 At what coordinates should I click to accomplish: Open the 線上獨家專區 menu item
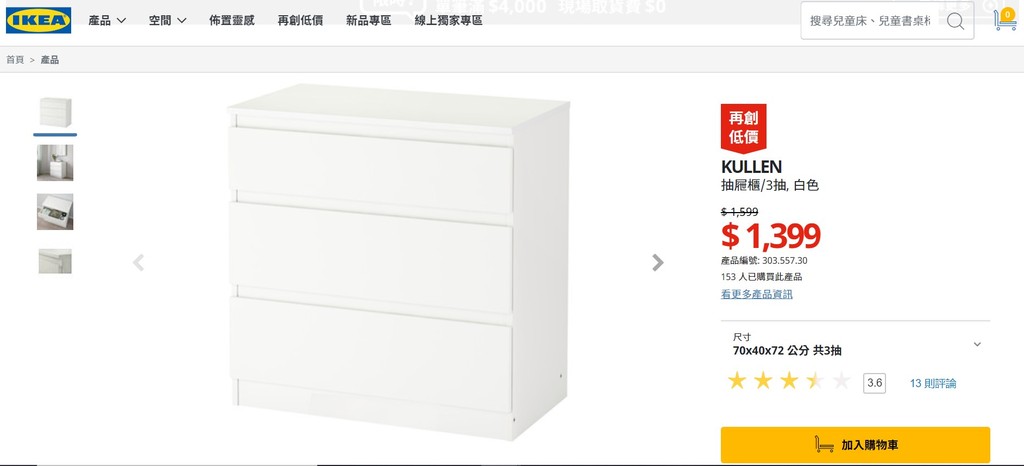(449, 20)
